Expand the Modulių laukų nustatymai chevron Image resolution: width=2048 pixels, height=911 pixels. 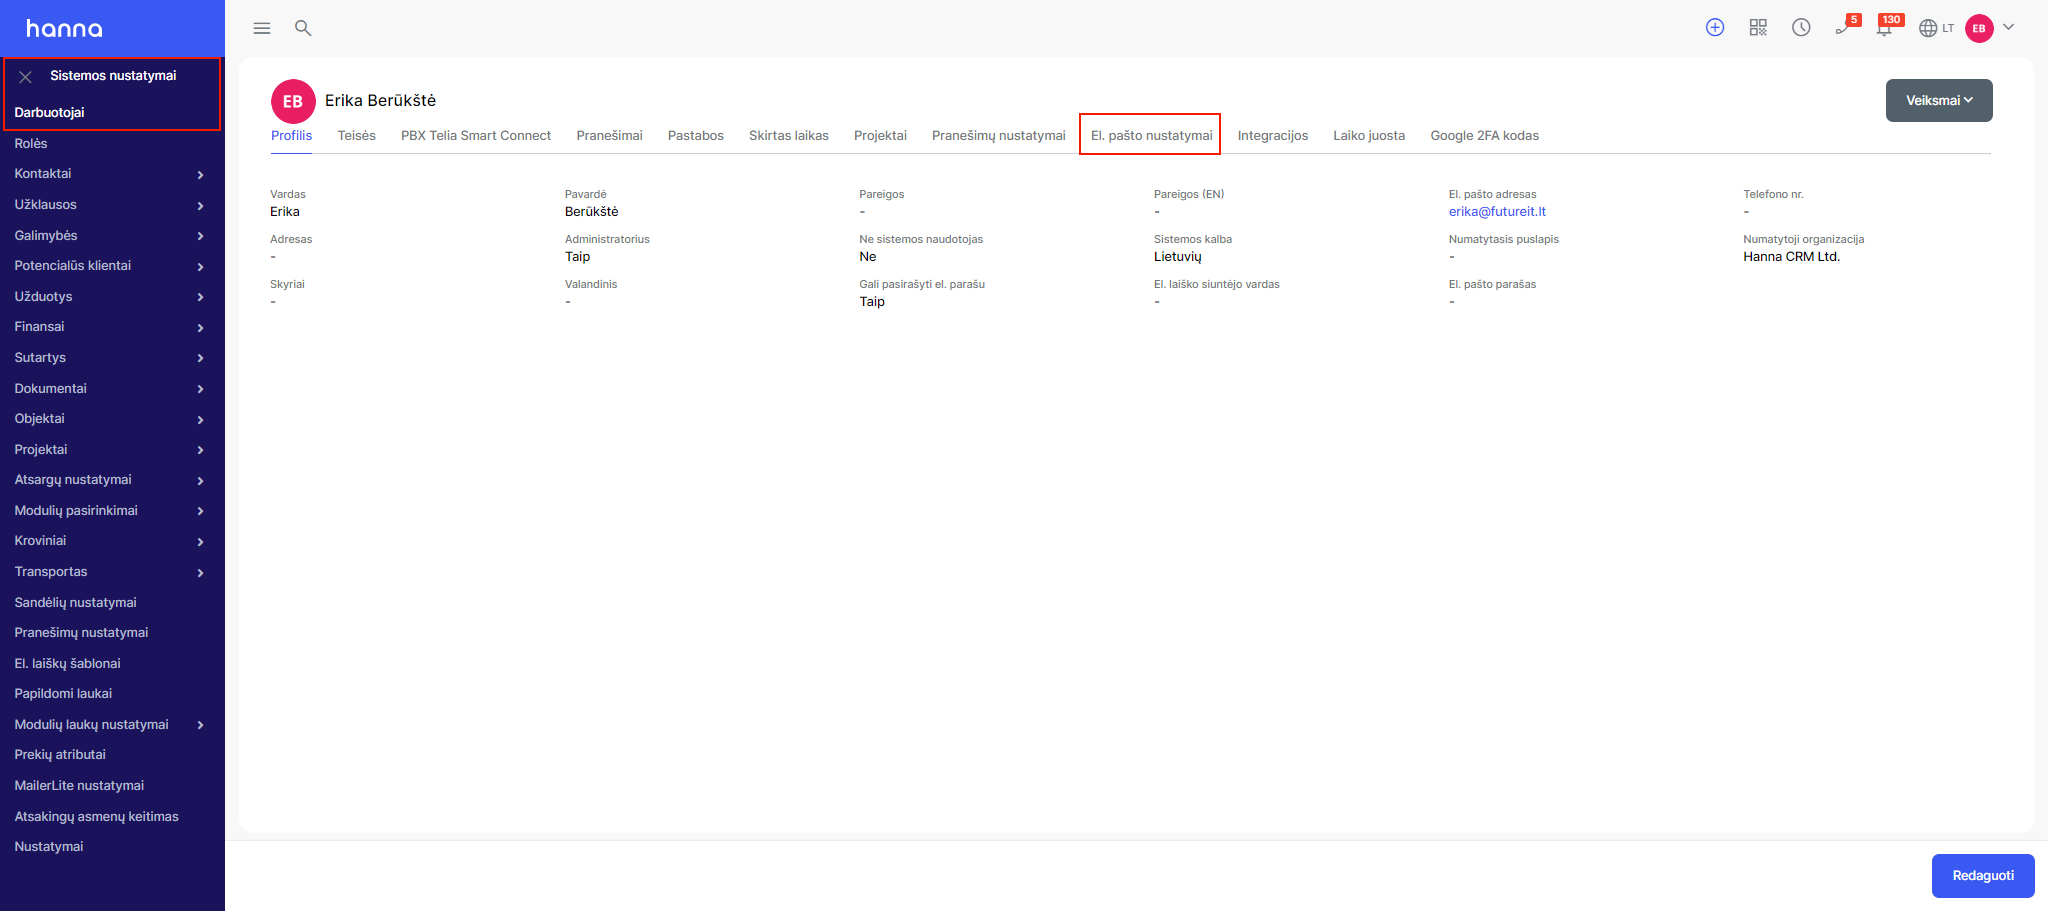pos(200,725)
